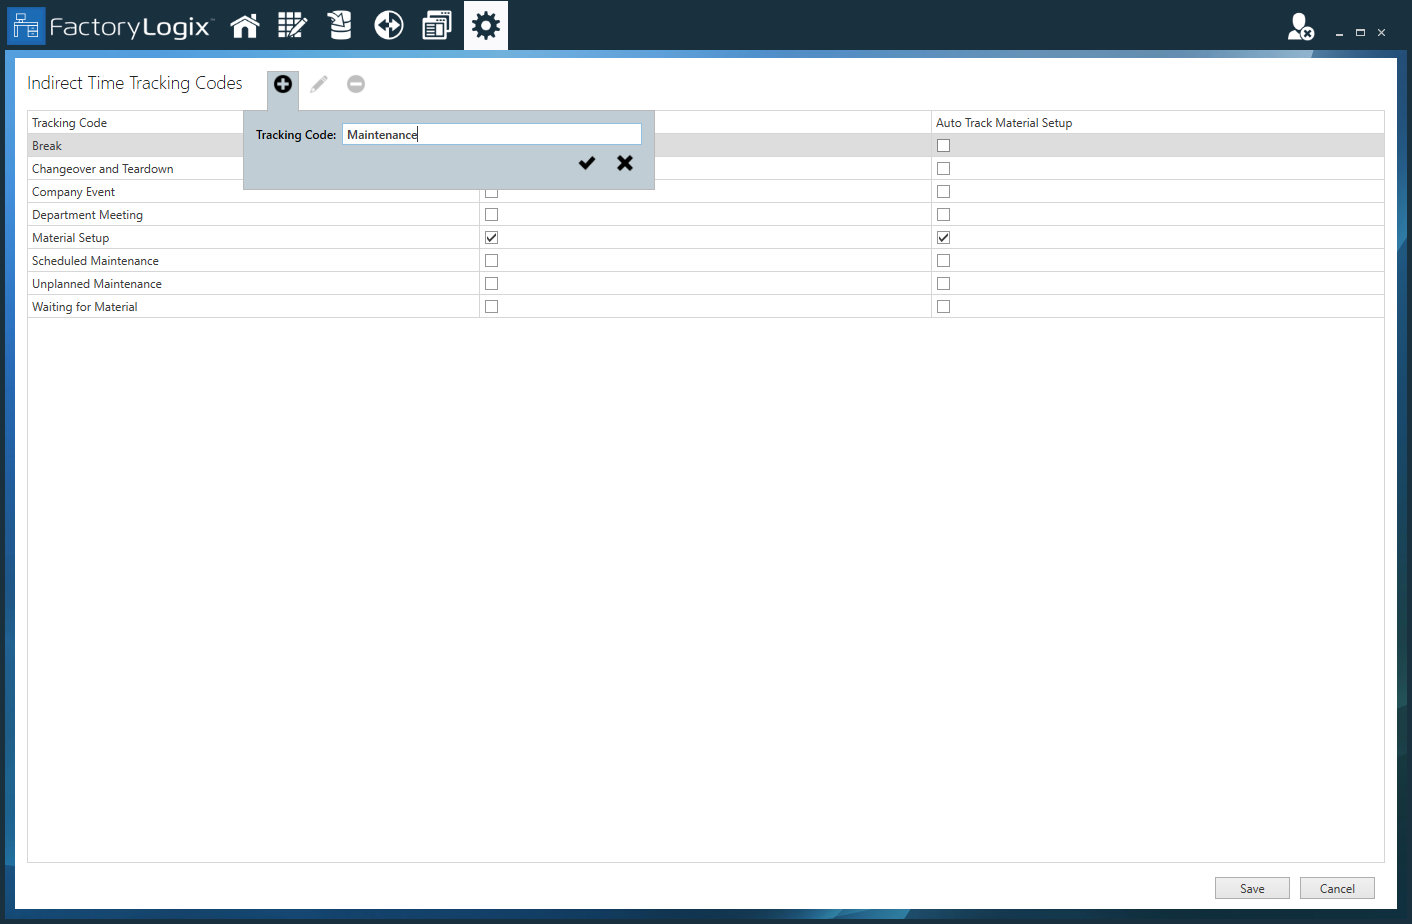The image size is (1412, 924).
Task: Uncheck the Material Setup row's first checkbox
Action: coord(491,237)
